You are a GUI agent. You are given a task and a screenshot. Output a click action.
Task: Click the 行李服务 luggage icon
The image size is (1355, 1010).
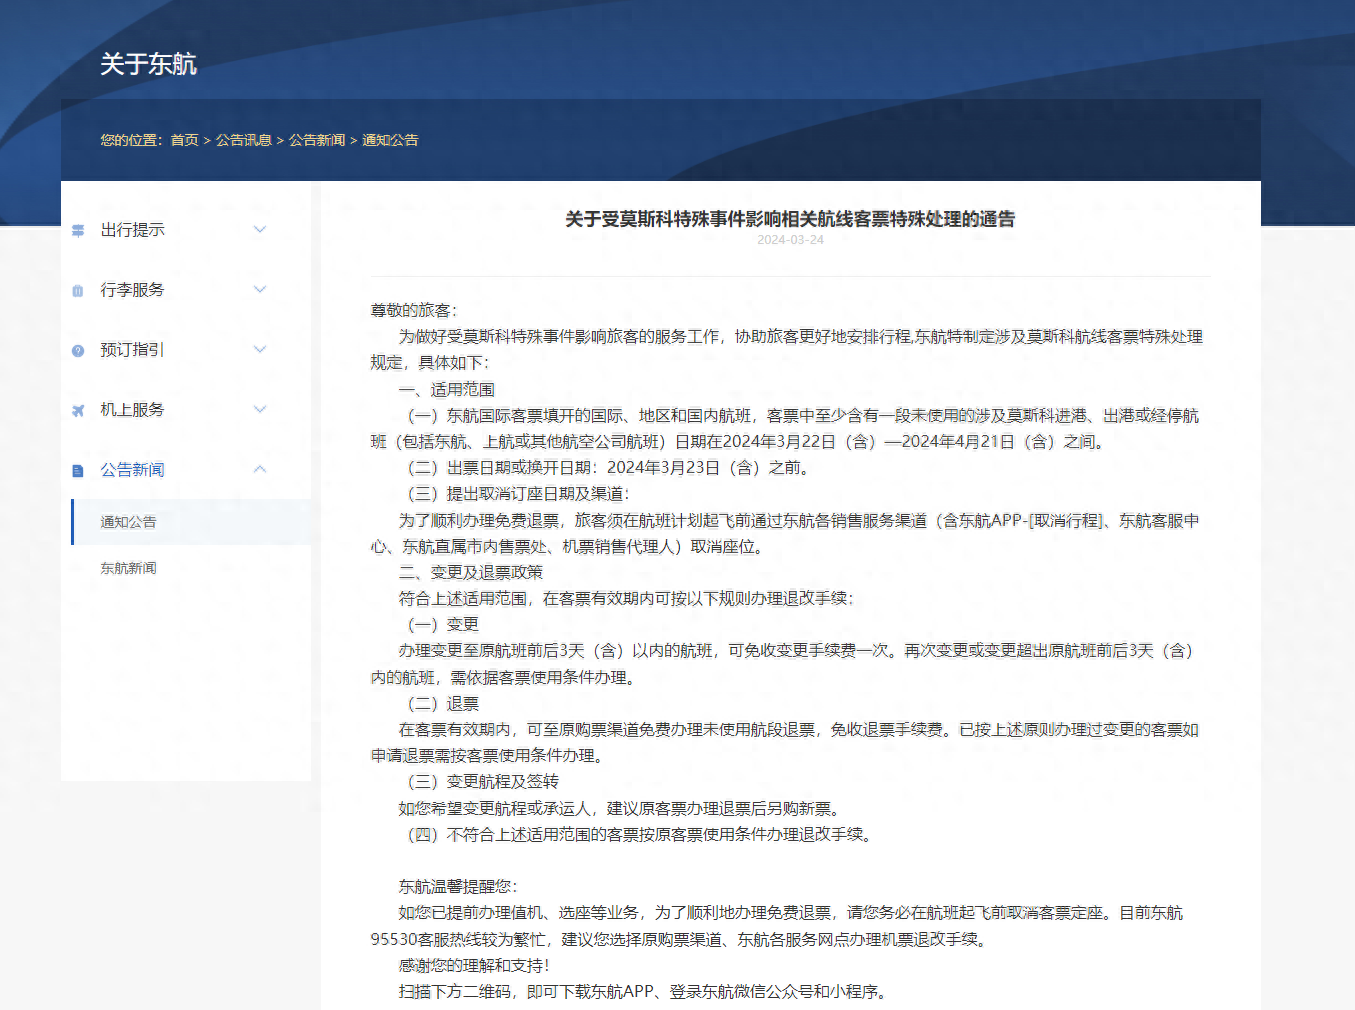[78, 291]
